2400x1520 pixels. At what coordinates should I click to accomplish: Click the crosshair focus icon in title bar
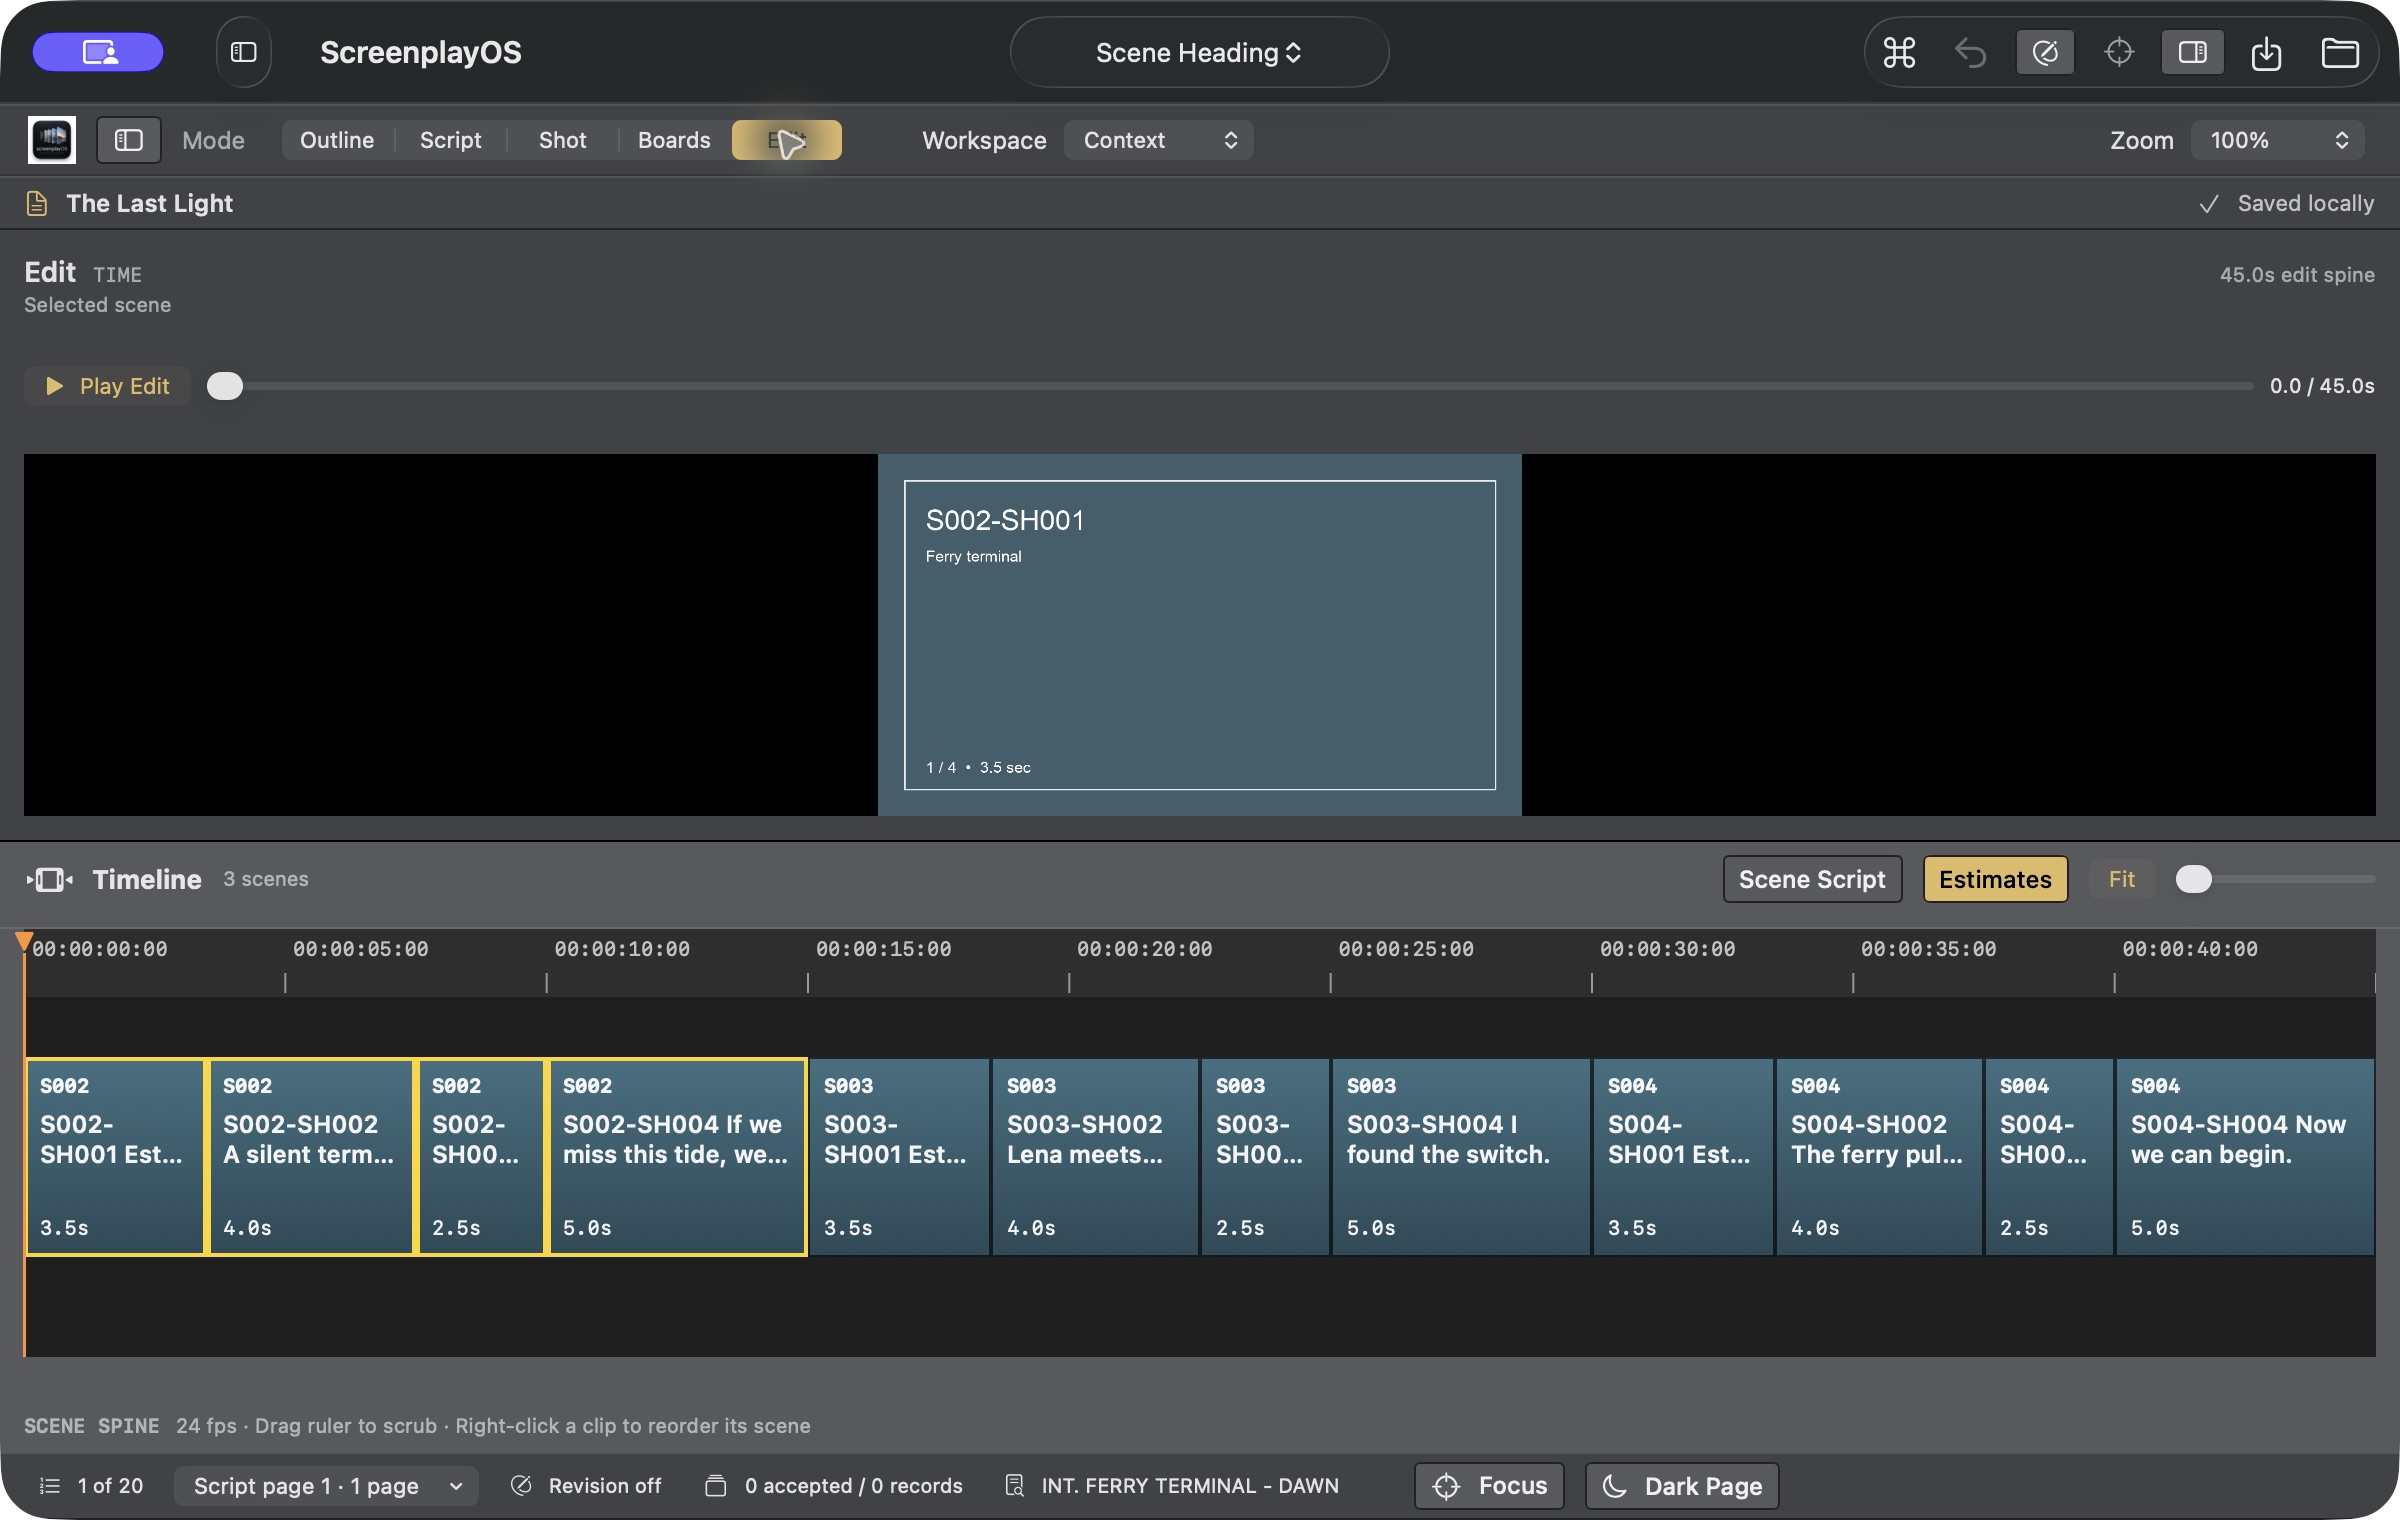2119,52
